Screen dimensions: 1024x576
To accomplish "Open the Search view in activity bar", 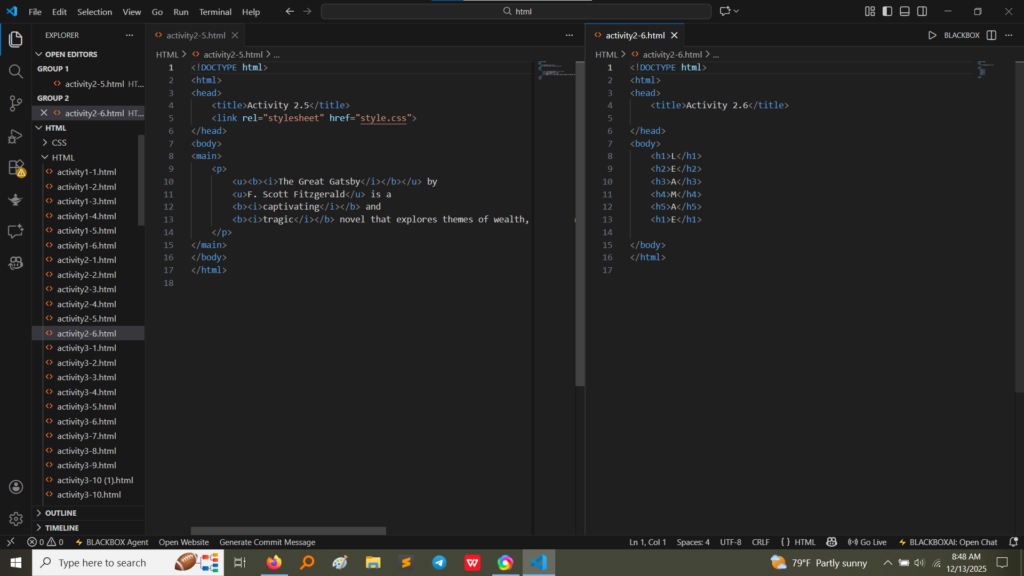I will tap(16, 72).
